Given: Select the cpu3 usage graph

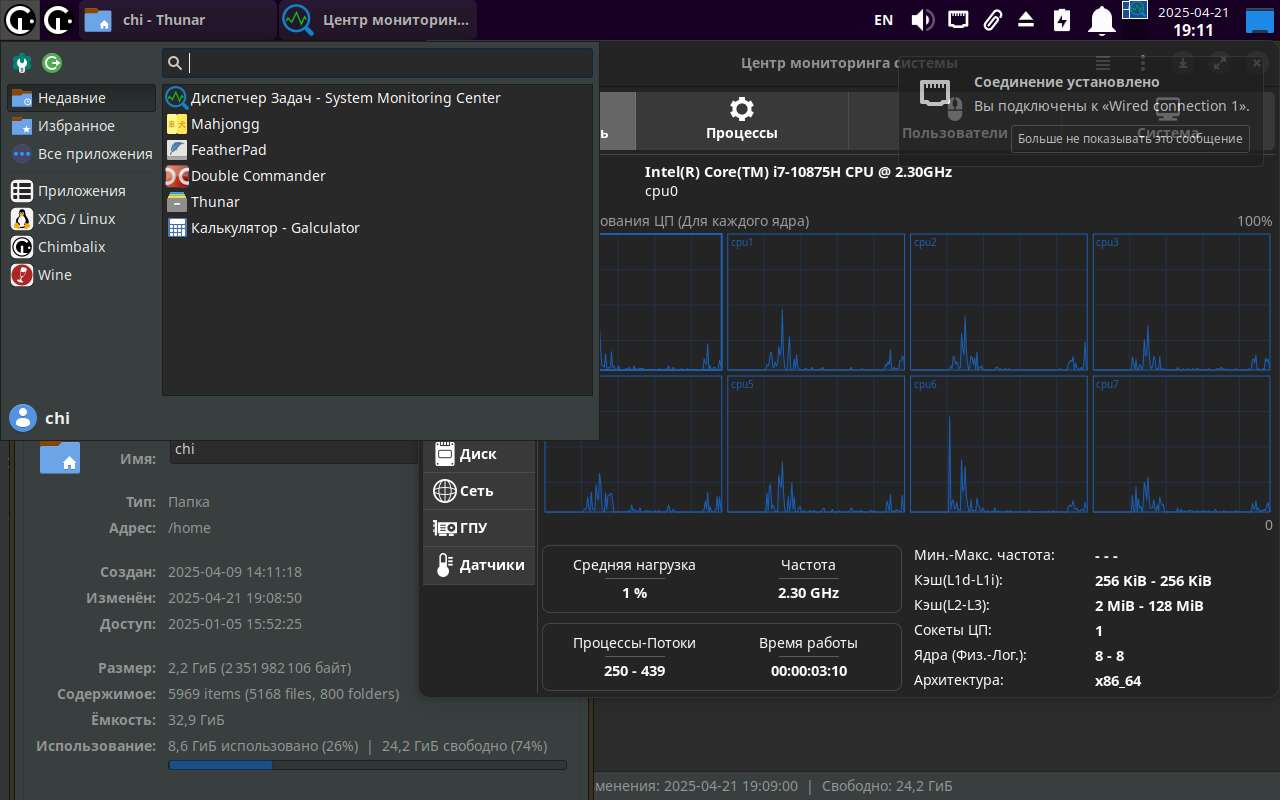Looking at the screenshot, I should (x=1182, y=302).
